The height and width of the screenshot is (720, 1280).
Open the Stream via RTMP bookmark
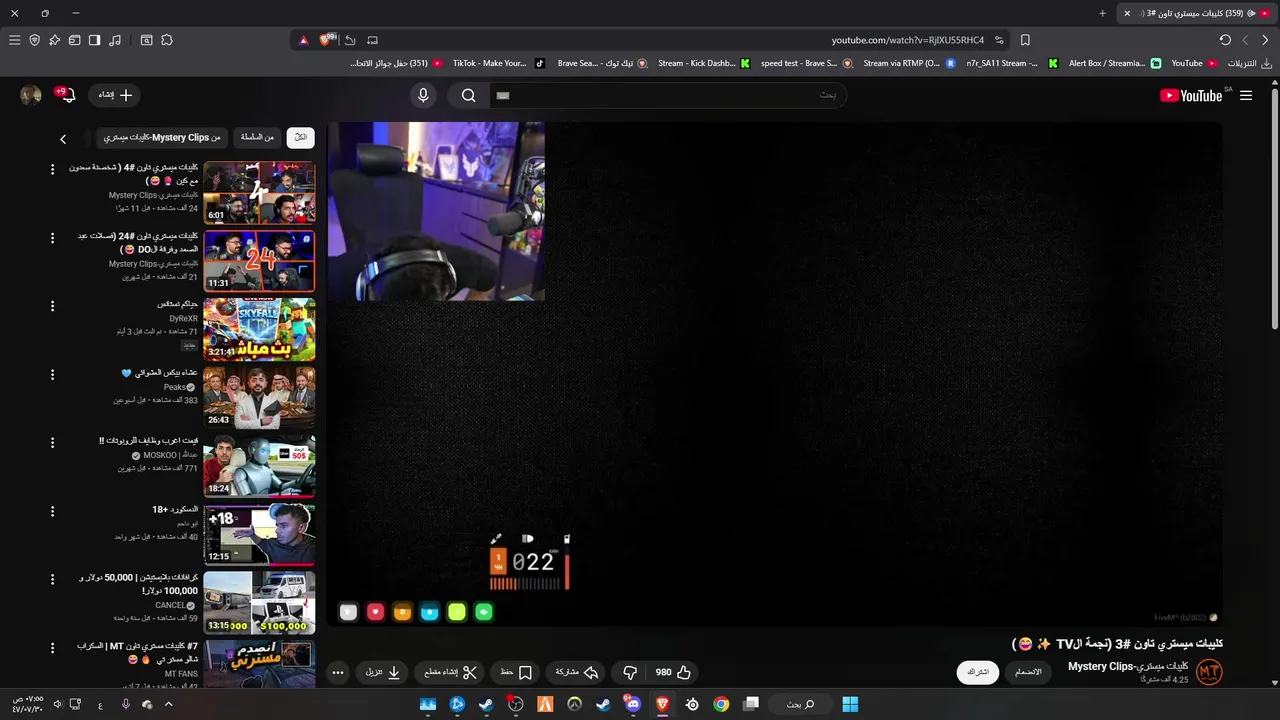(x=908, y=63)
